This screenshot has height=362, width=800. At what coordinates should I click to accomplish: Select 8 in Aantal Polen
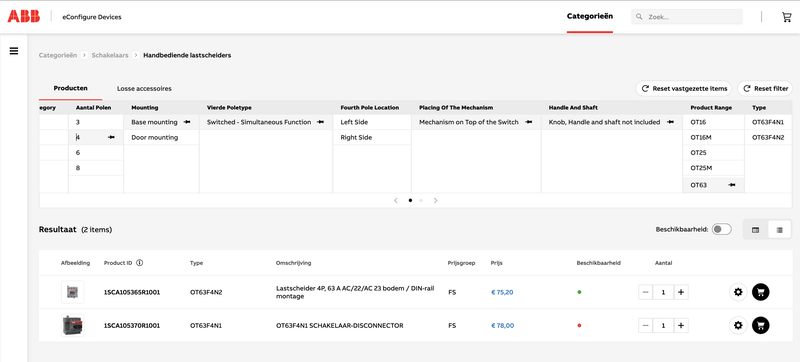click(x=96, y=168)
